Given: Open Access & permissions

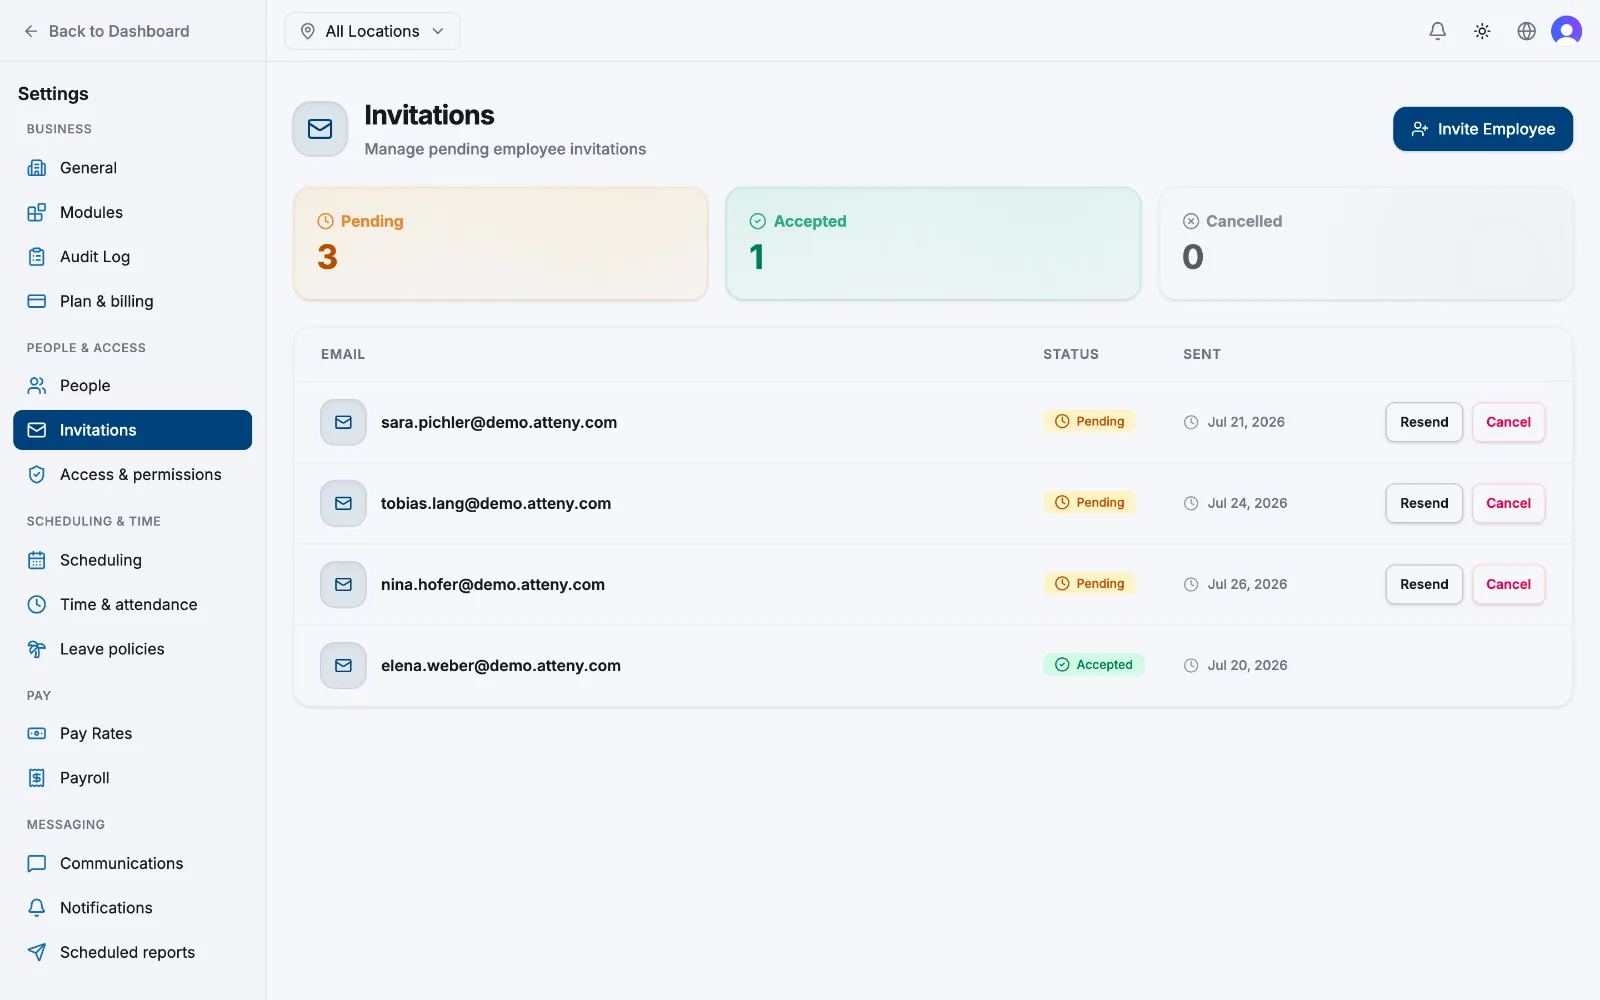Looking at the screenshot, I should [132, 475].
